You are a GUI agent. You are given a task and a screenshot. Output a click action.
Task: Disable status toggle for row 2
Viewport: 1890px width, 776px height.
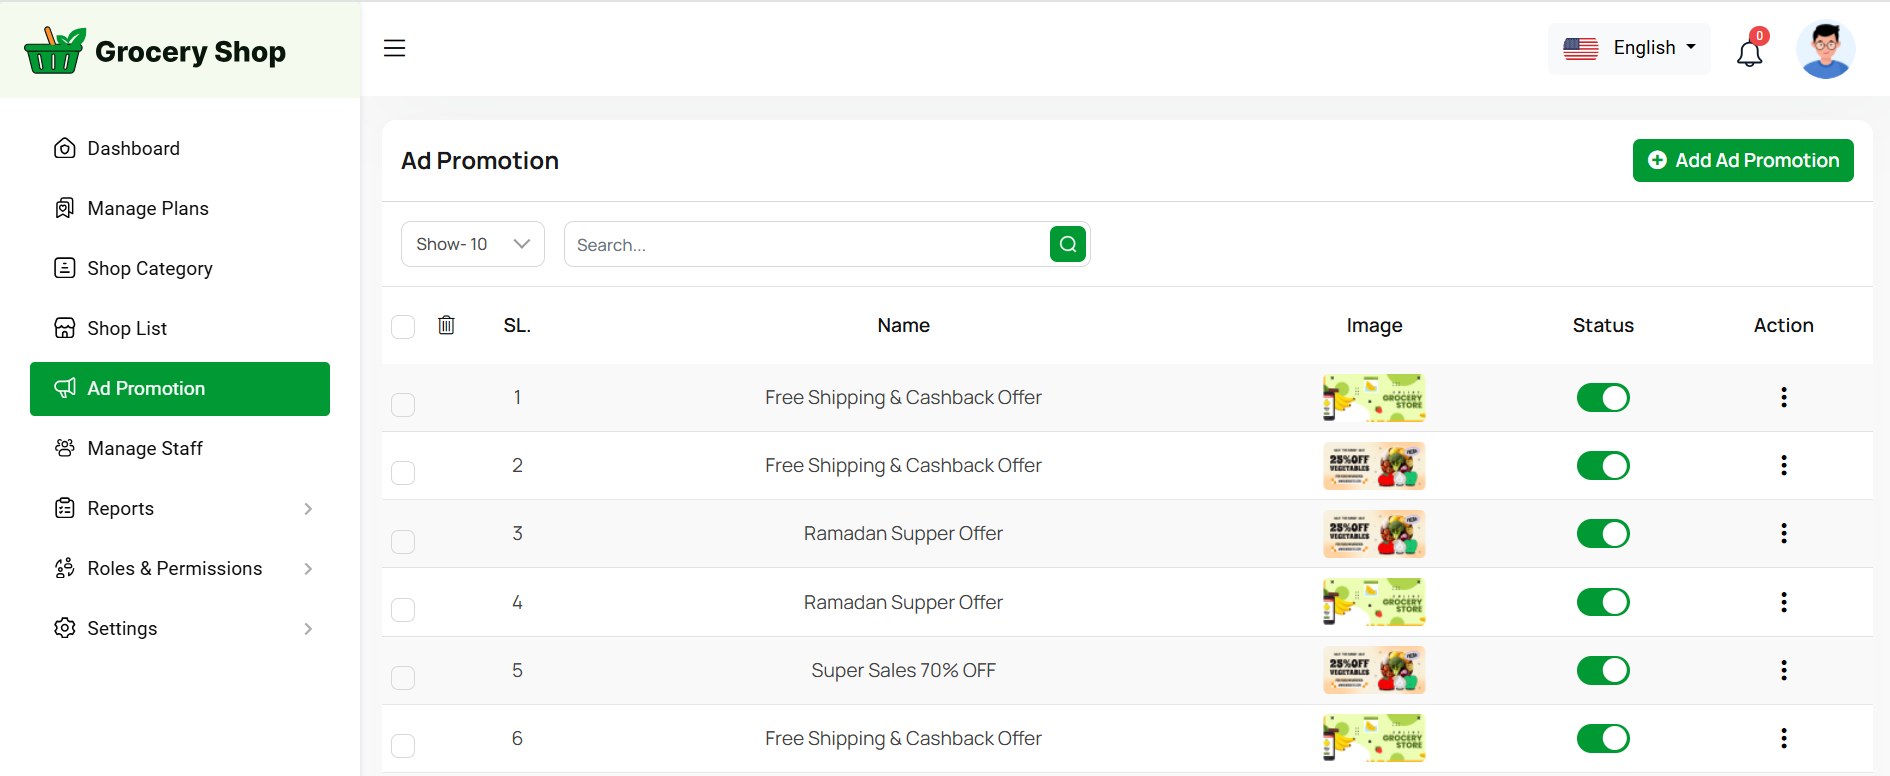(x=1602, y=465)
